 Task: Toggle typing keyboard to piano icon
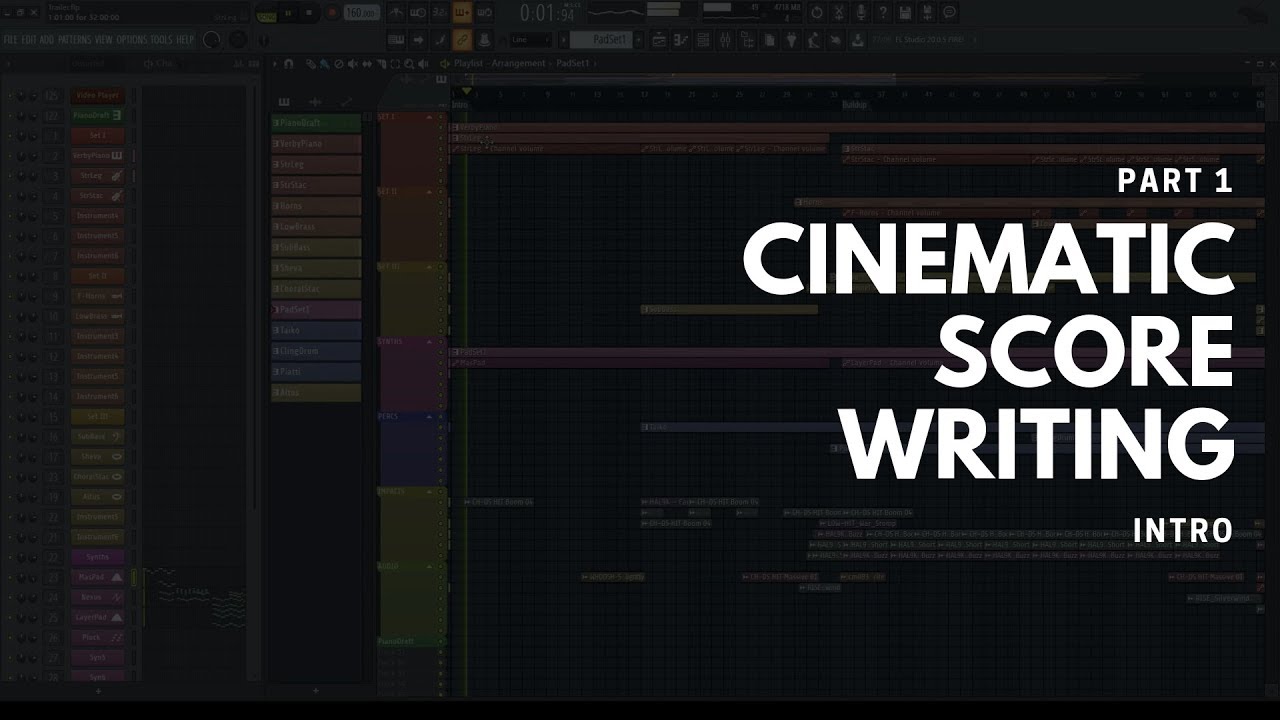coord(396,40)
